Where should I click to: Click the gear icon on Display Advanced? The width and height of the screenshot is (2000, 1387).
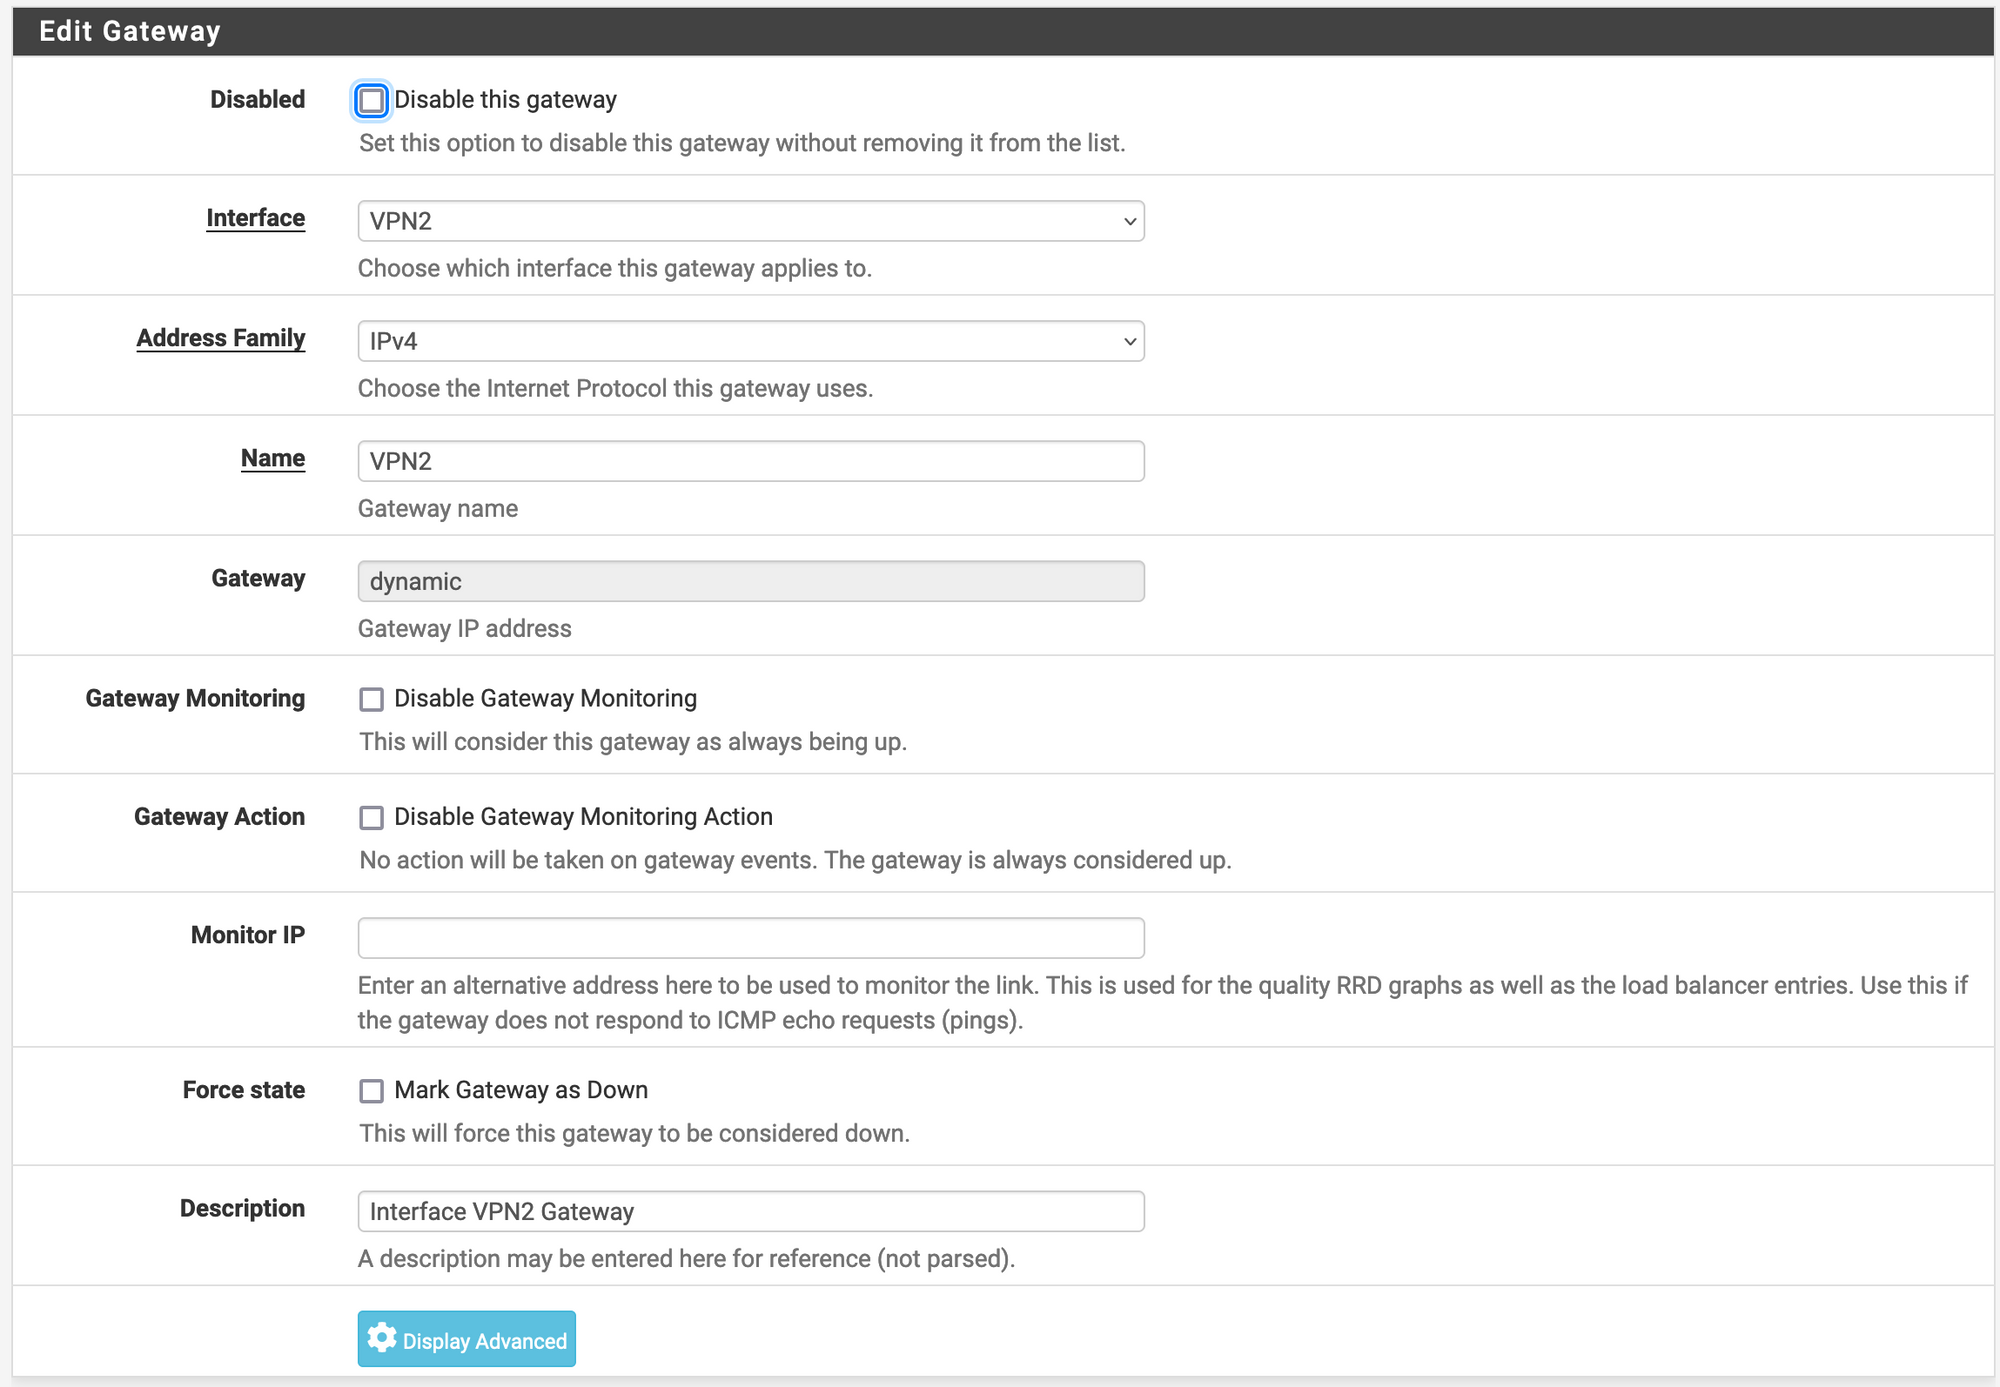pyautogui.click(x=381, y=1338)
